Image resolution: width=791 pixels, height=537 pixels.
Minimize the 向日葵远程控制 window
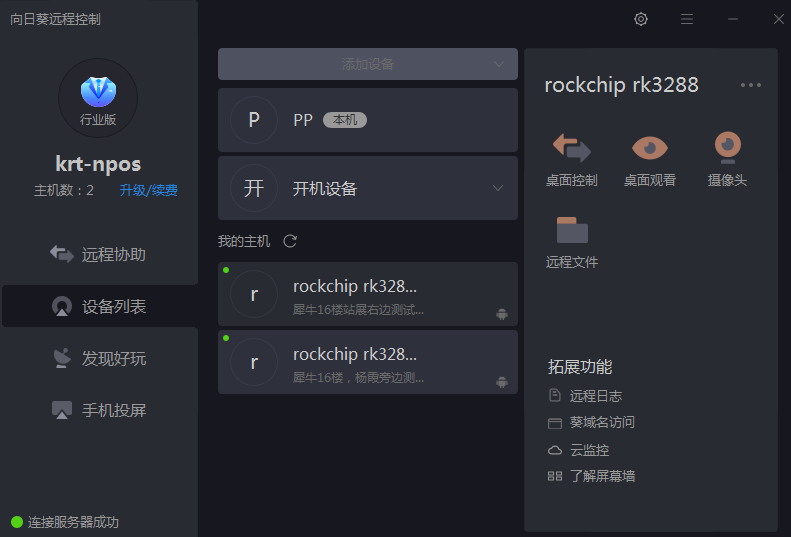pyautogui.click(x=733, y=19)
